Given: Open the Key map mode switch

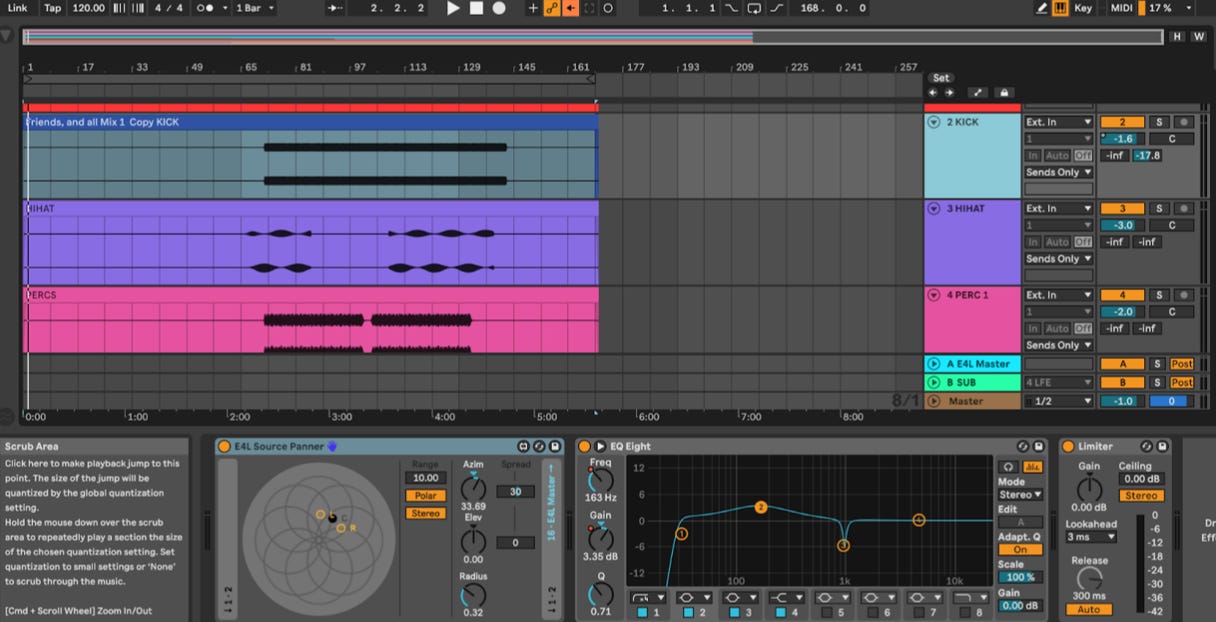Looking at the screenshot, I should [1083, 8].
